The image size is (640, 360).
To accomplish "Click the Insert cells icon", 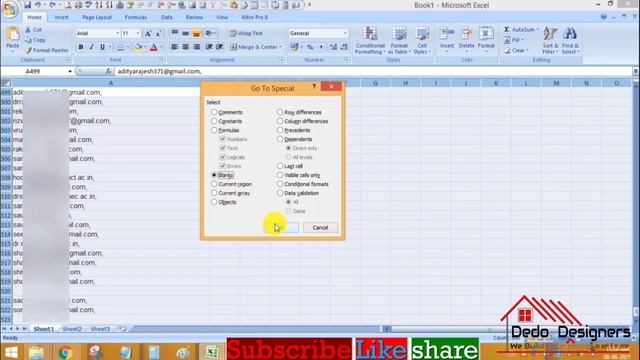I will (447, 33).
